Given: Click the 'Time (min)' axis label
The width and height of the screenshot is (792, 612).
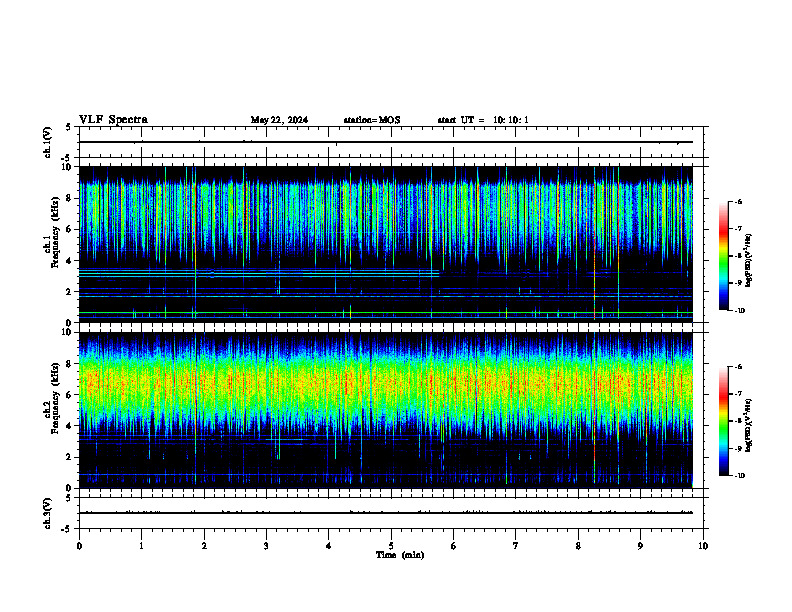Looking at the screenshot, I should (400, 555).
